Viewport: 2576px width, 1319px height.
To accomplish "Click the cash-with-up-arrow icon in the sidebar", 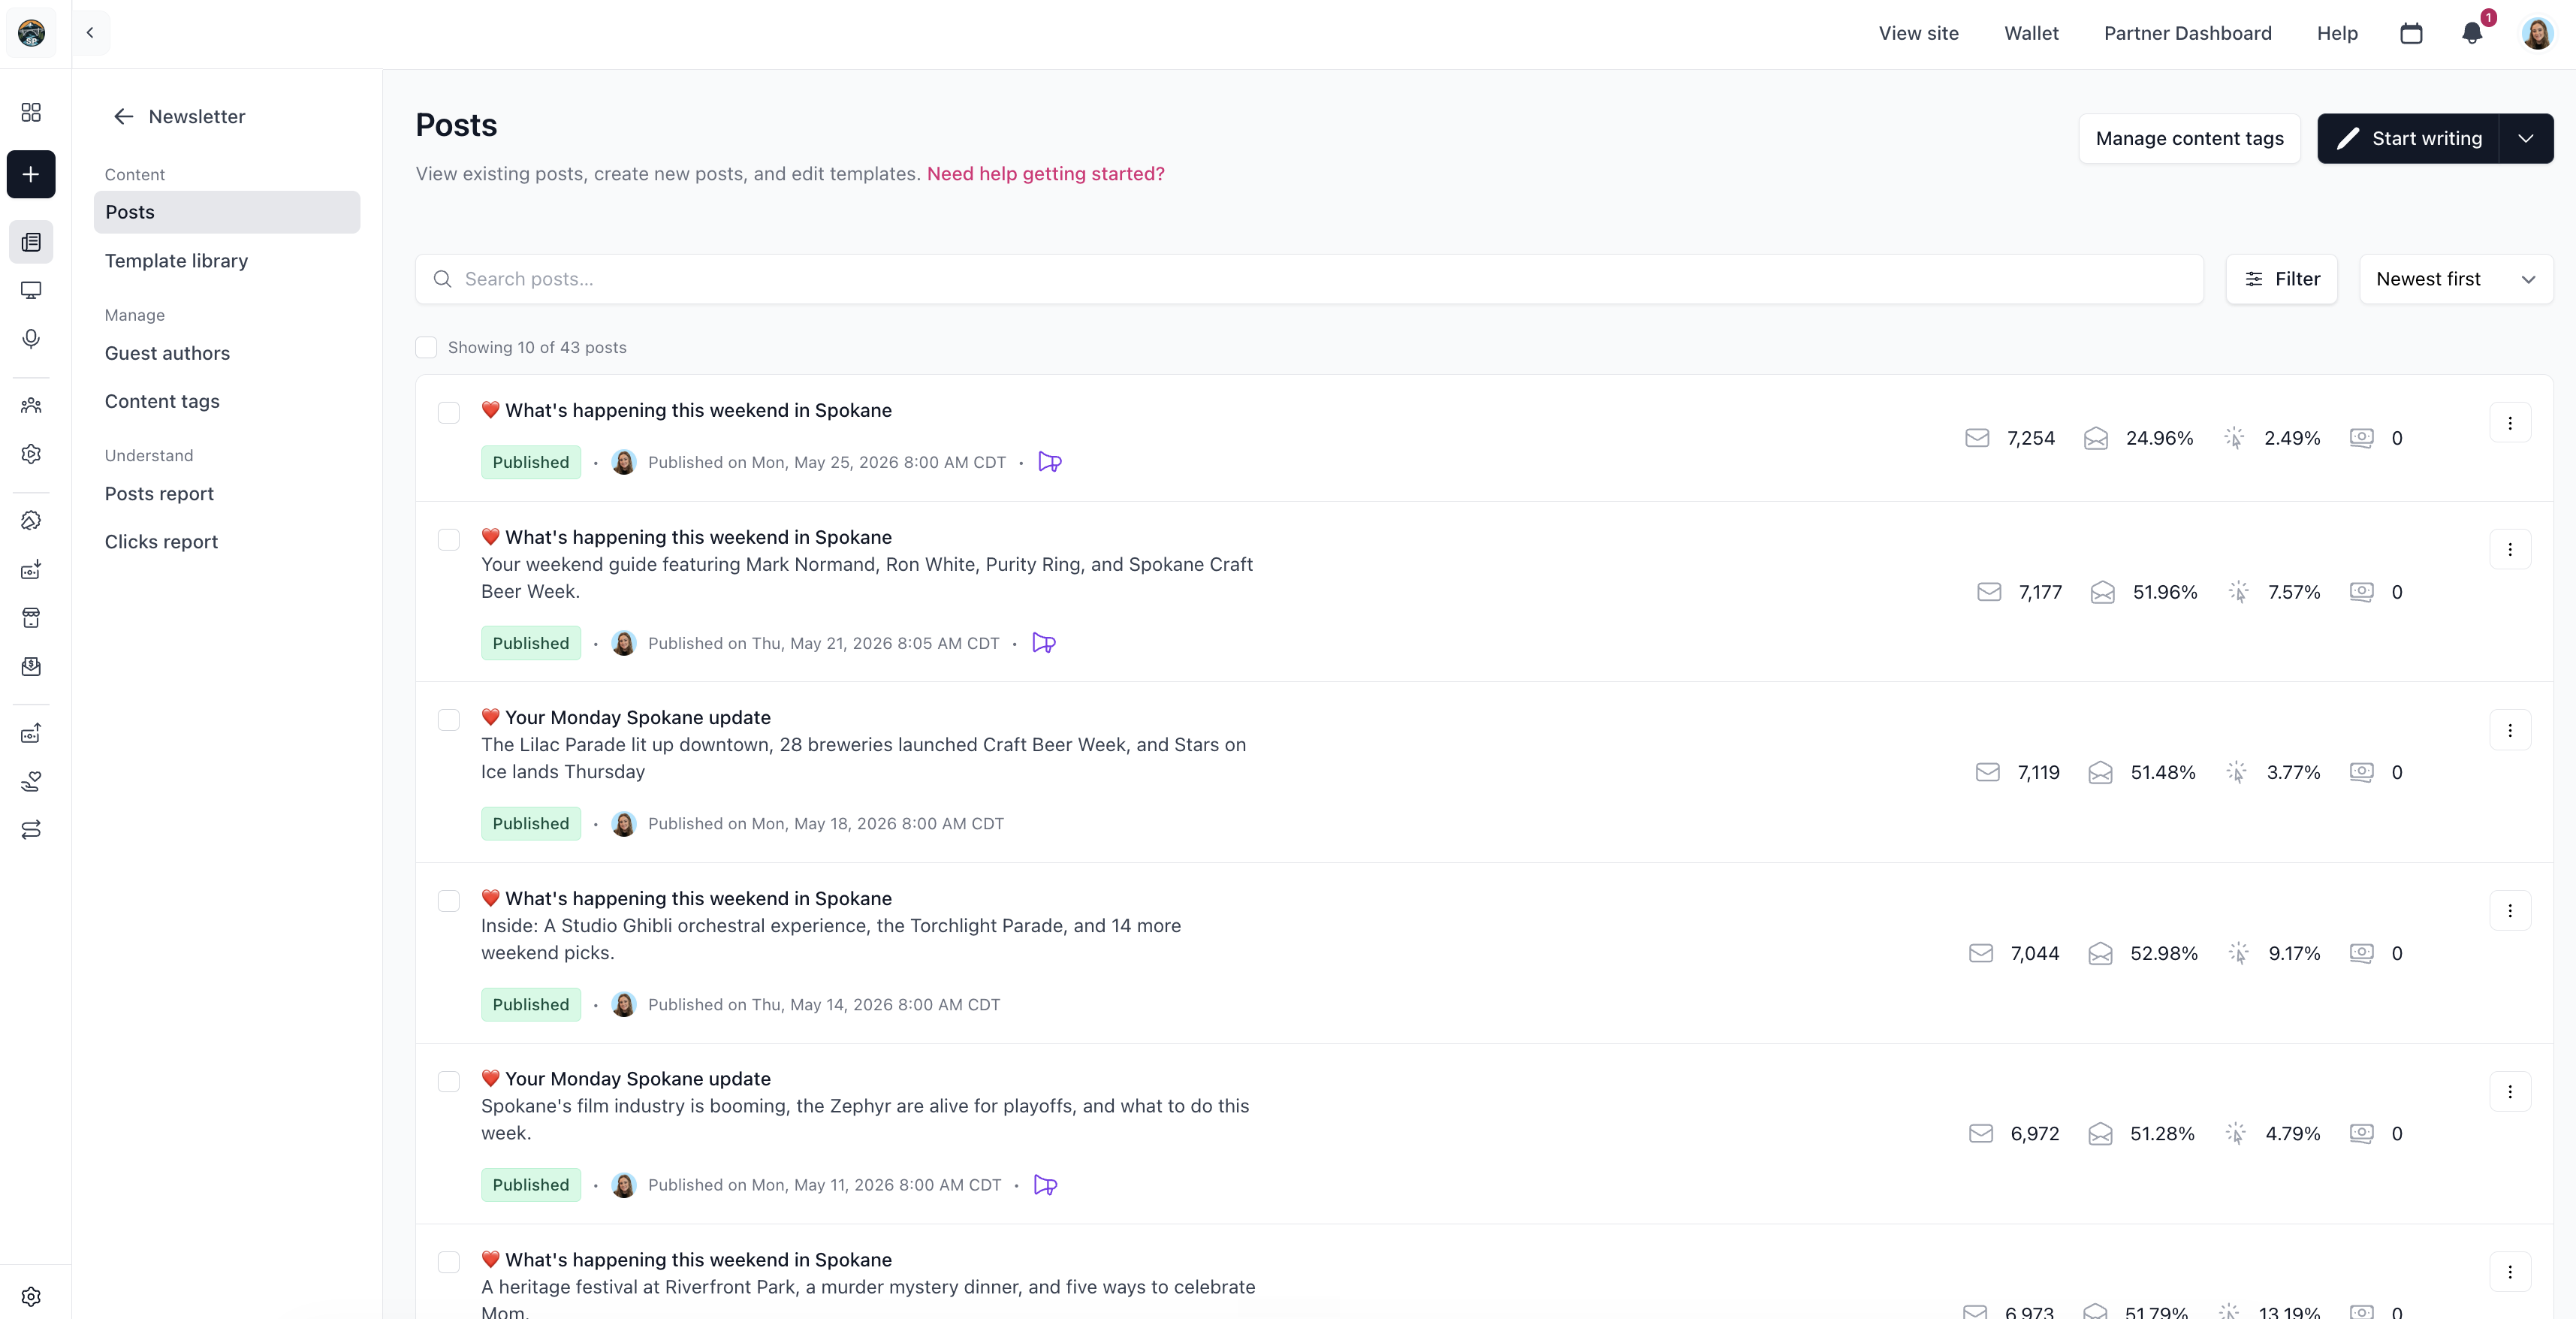I will point(31,733).
